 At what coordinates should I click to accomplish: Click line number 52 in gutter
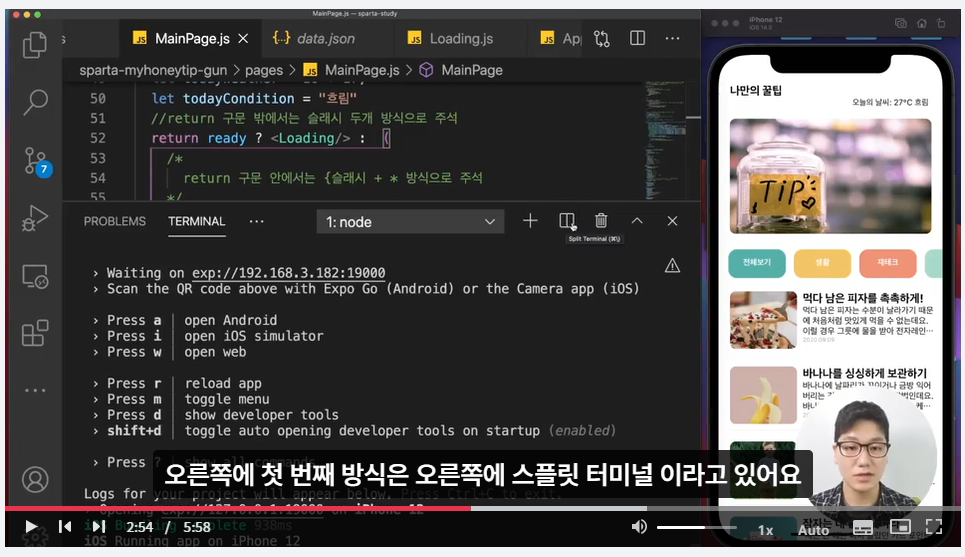[x=98, y=138]
